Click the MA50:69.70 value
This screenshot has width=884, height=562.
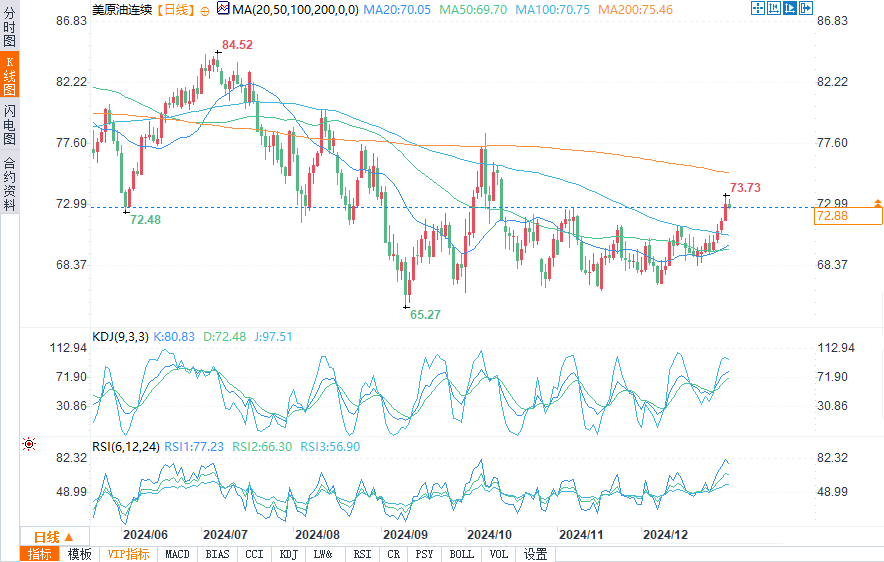coord(473,10)
